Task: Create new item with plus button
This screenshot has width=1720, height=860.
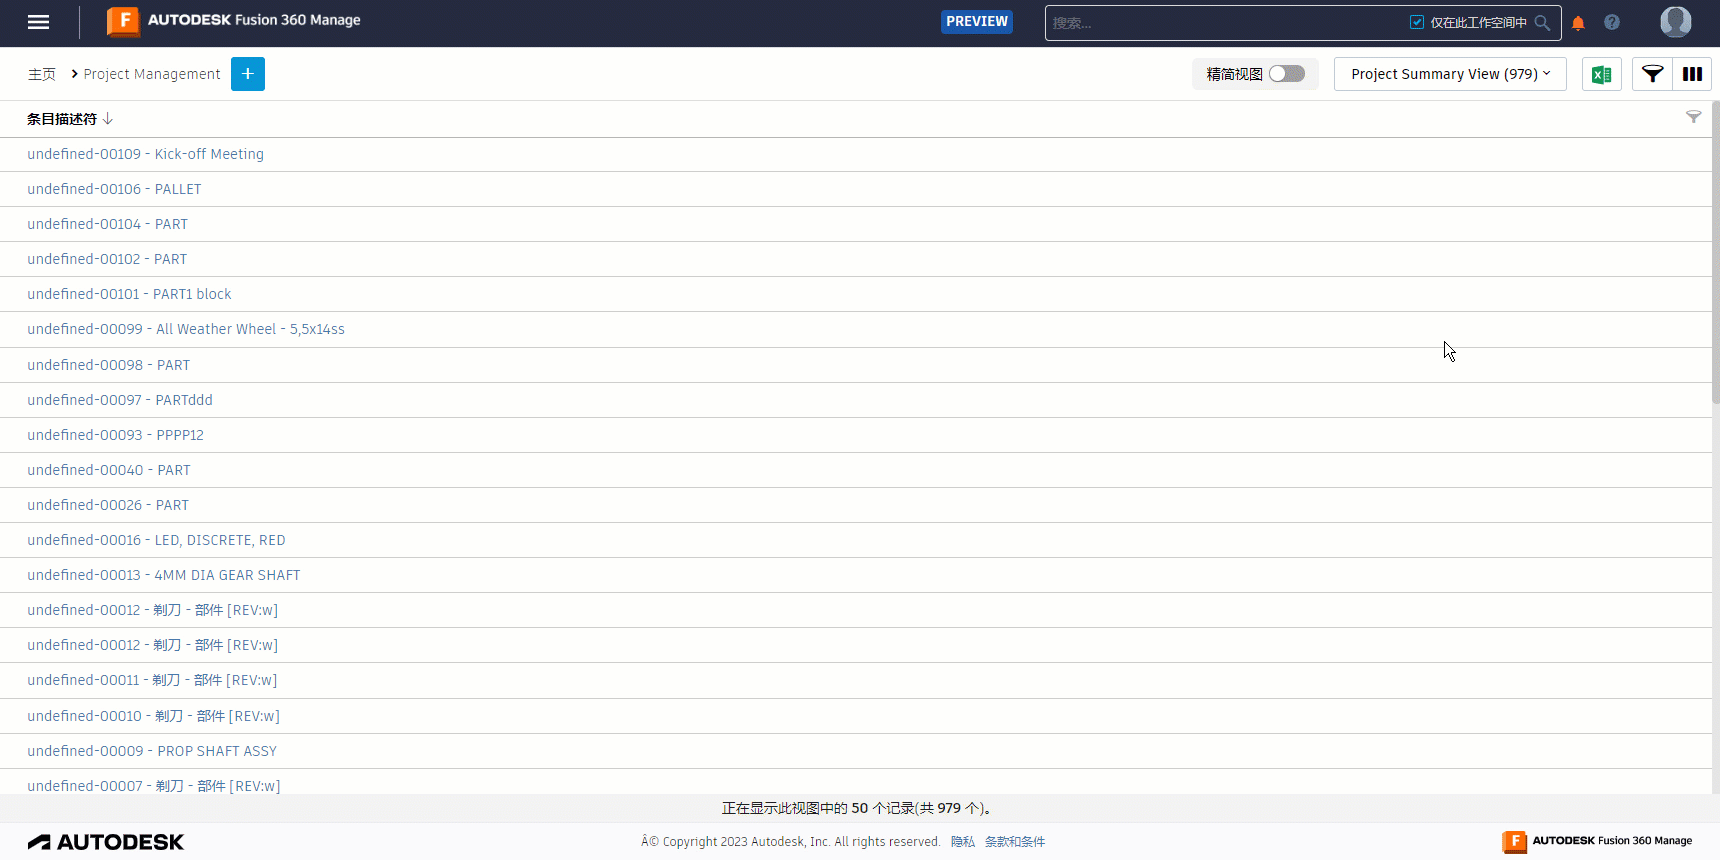Action: 248,74
